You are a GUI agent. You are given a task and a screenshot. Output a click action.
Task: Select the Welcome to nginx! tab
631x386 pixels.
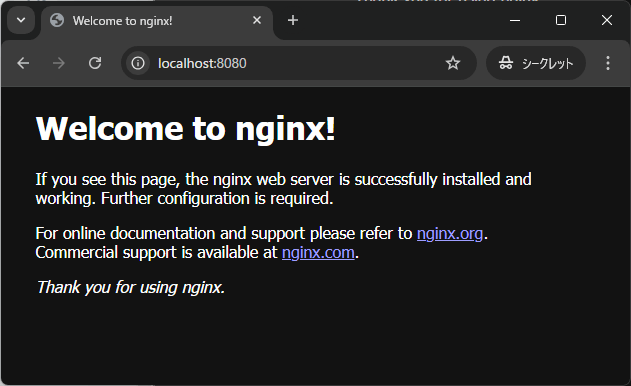click(157, 21)
